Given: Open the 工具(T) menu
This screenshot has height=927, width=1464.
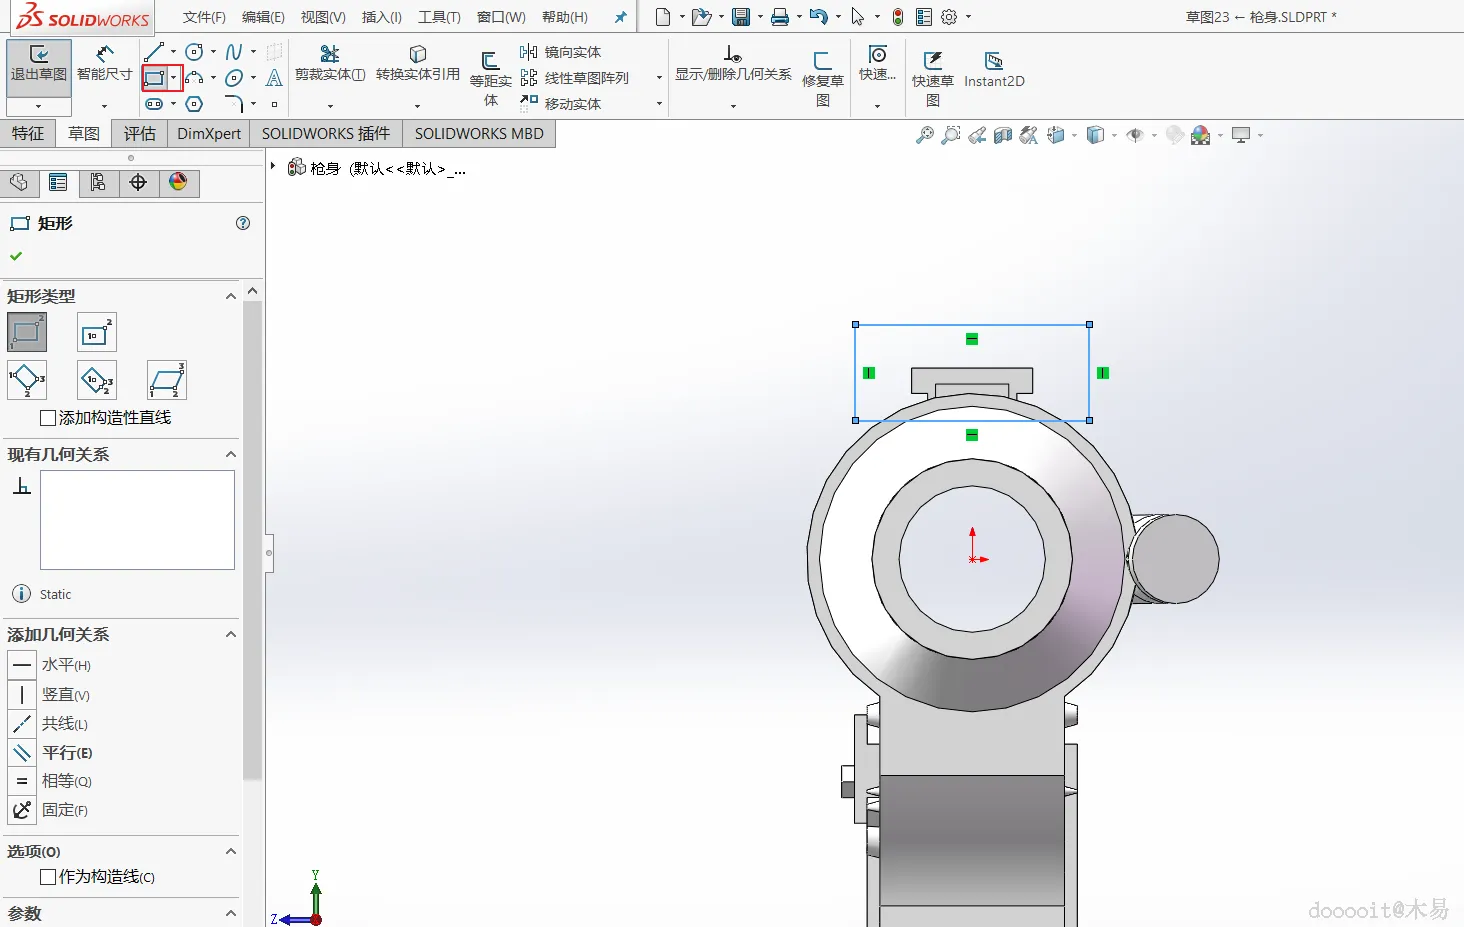Looking at the screenshot, I should coord(439,17).
